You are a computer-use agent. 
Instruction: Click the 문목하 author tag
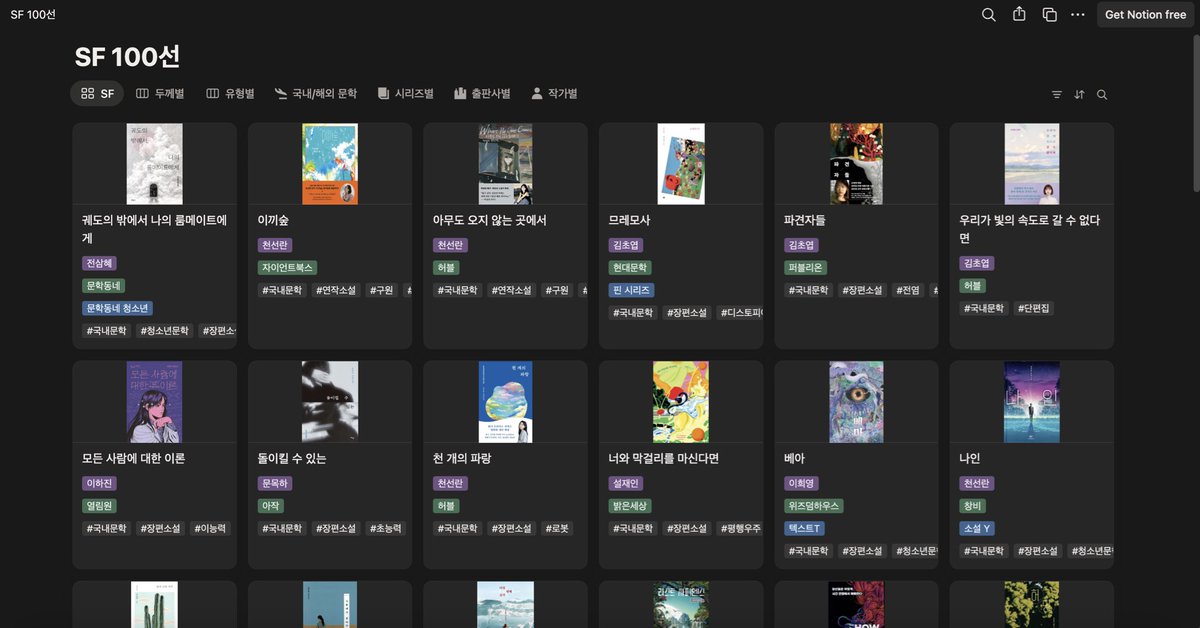[275, 483]
